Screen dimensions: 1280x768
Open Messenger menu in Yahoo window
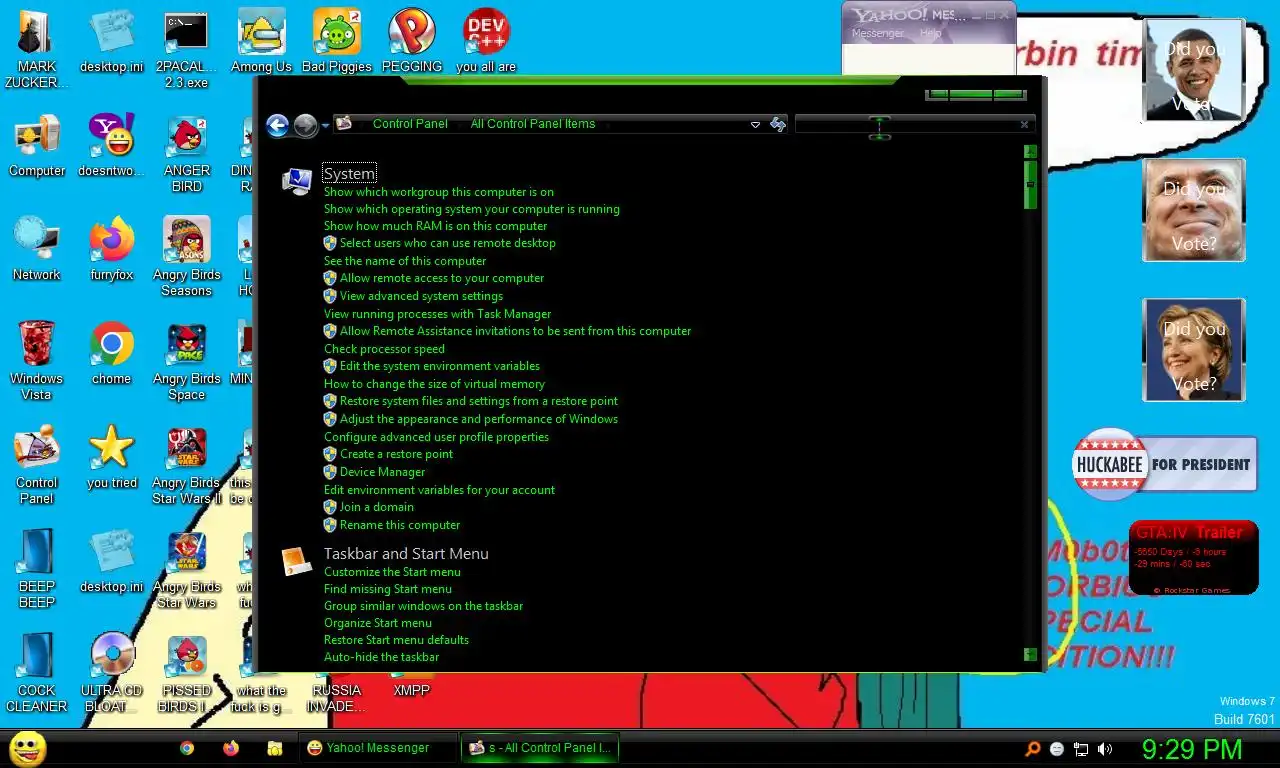point(877,33)
